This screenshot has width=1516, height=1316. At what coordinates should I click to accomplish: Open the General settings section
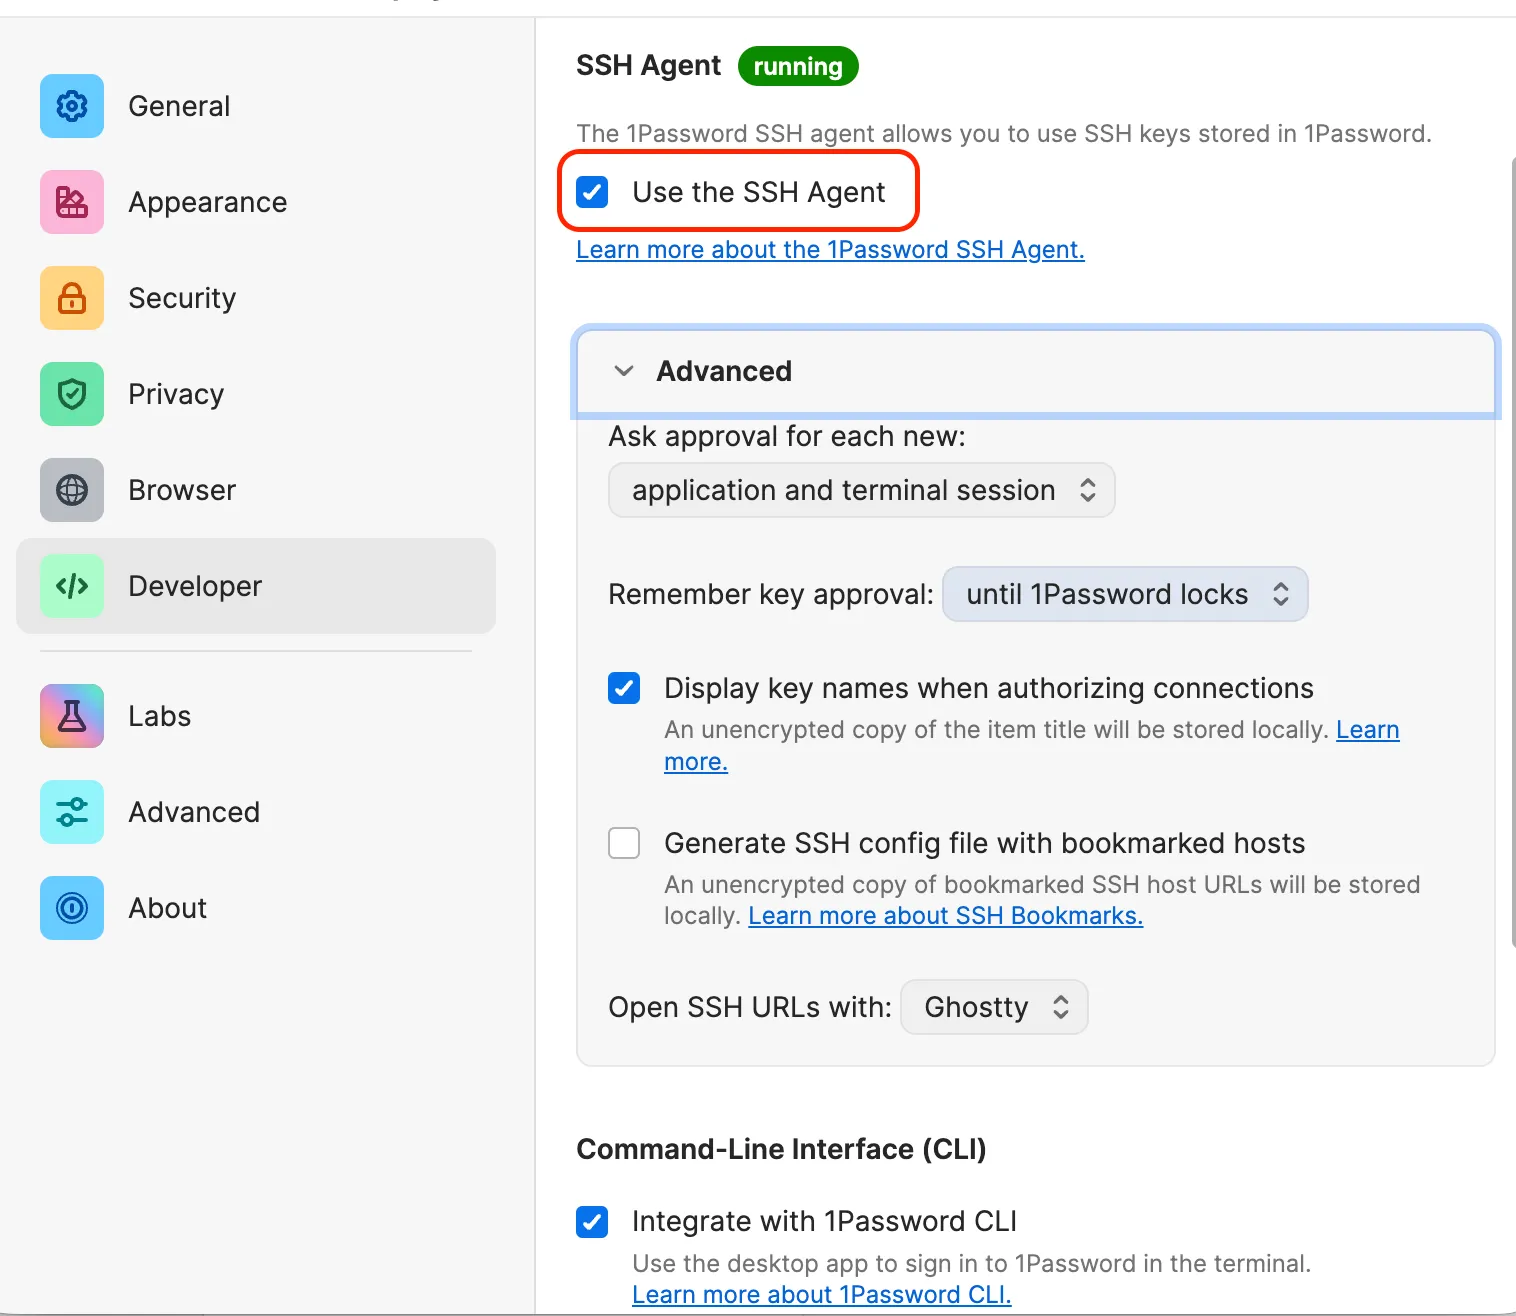click(x=256, y=106)
